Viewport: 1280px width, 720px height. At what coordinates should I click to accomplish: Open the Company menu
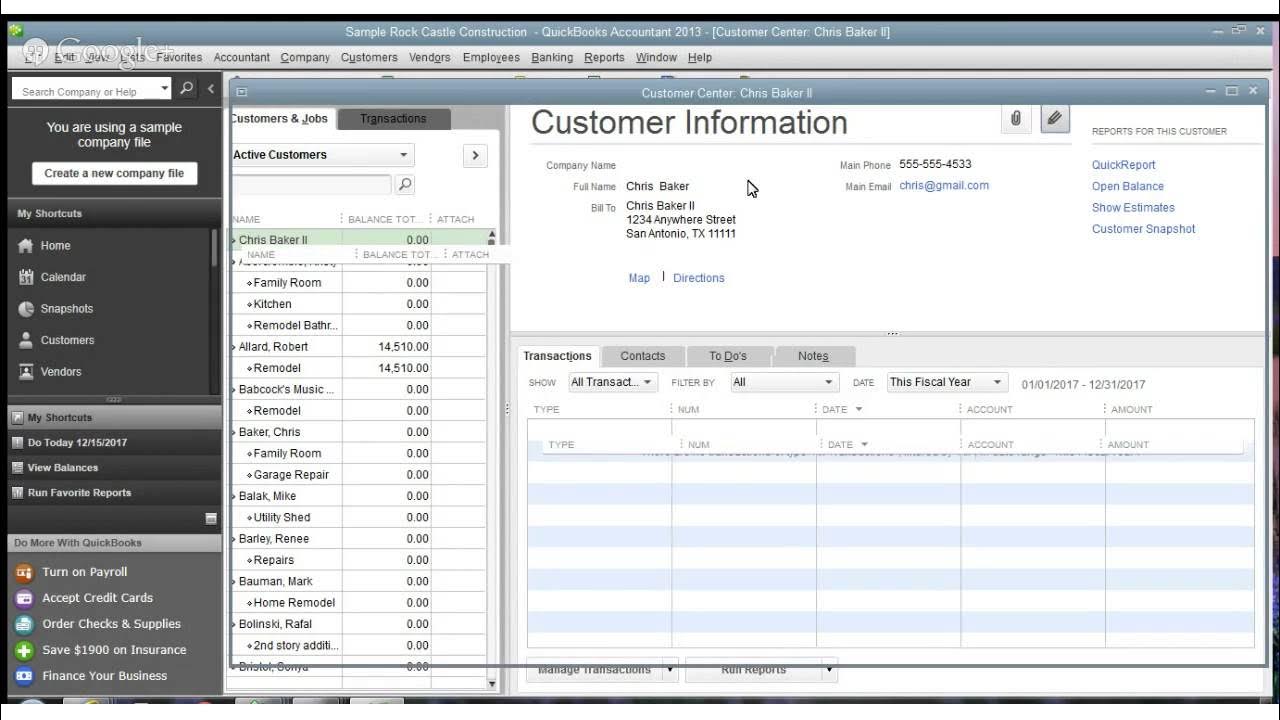(305, 57)
